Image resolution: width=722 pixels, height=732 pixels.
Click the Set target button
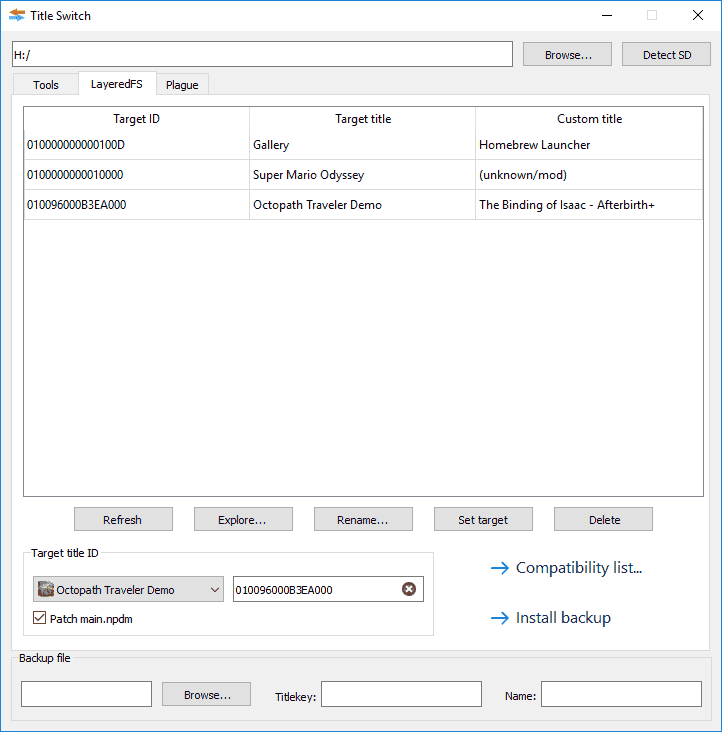[x=483, y=520]
